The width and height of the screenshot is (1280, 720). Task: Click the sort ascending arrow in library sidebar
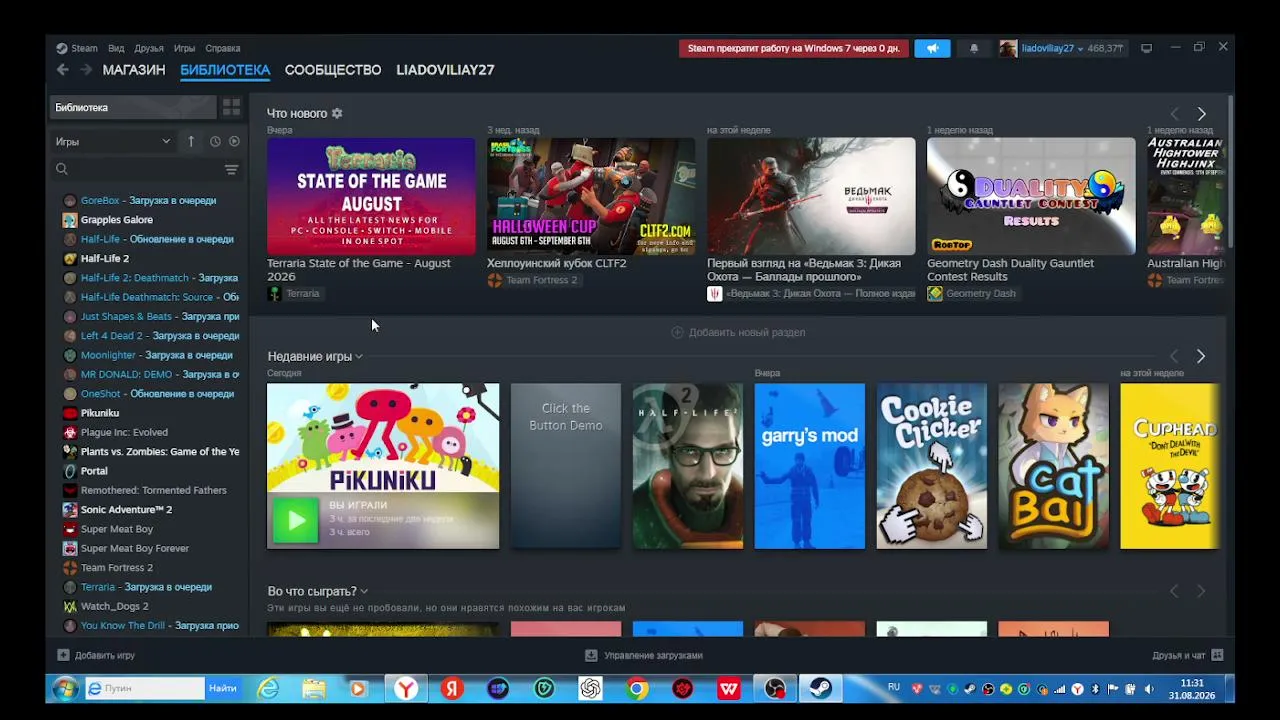tap(191, 142)
